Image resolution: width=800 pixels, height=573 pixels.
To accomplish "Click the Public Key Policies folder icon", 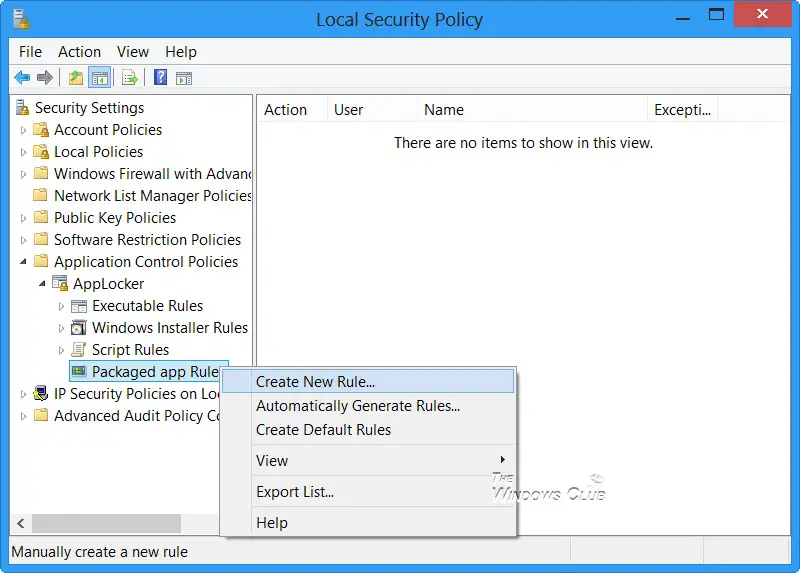I will click(40, 217).
